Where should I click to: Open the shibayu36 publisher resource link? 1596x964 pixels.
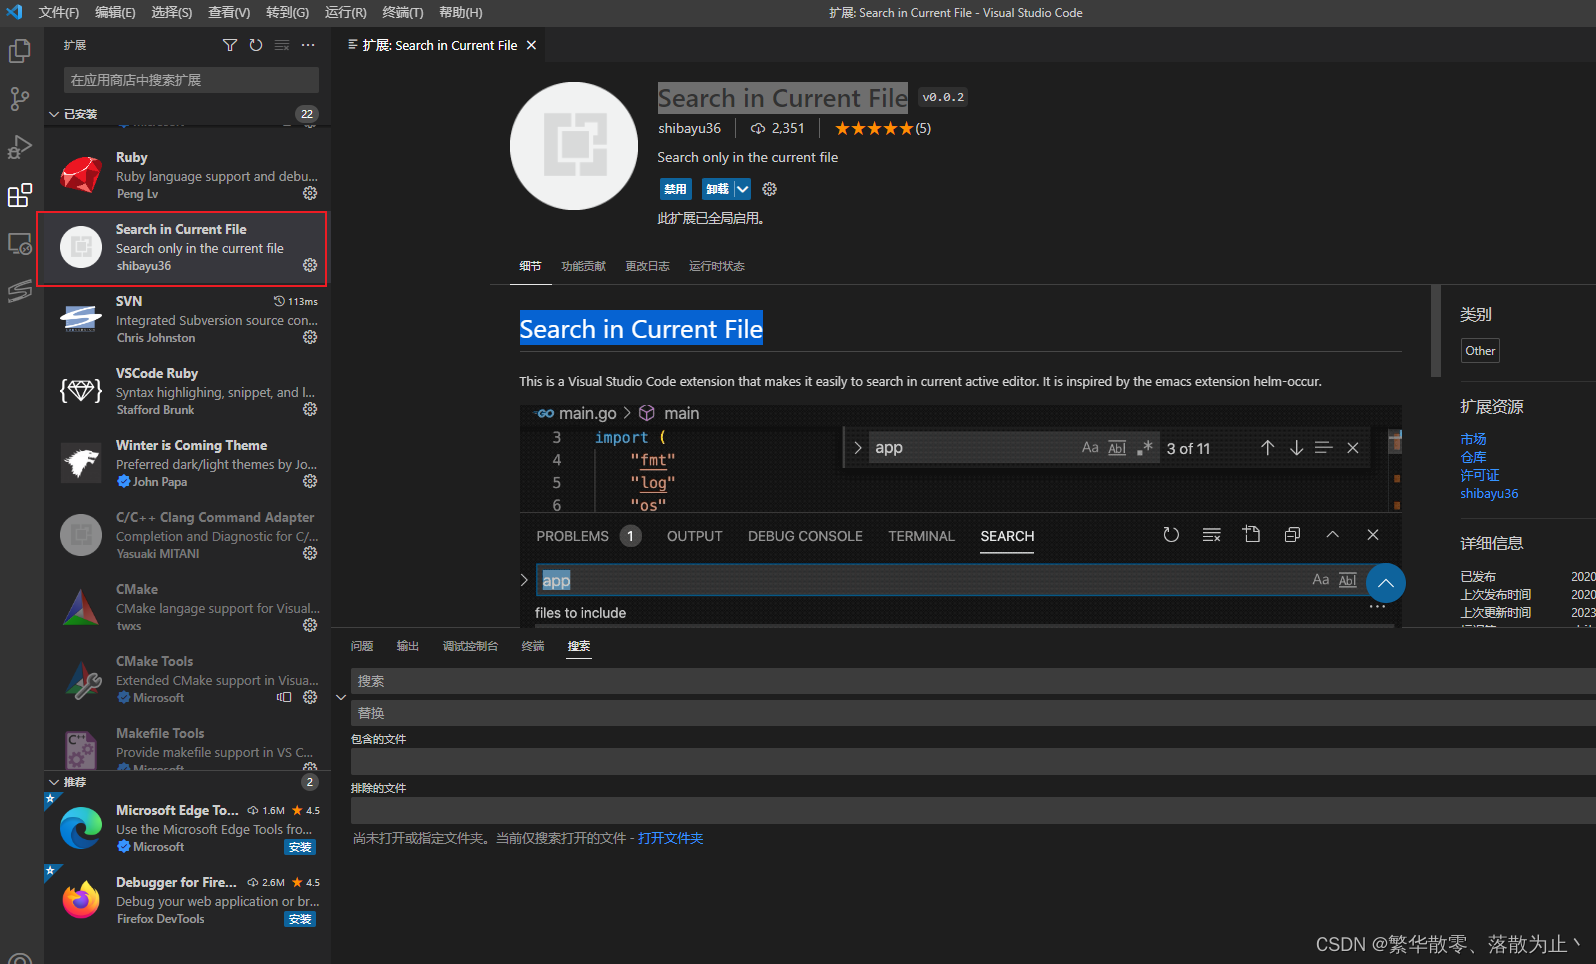coord(1489,493)
